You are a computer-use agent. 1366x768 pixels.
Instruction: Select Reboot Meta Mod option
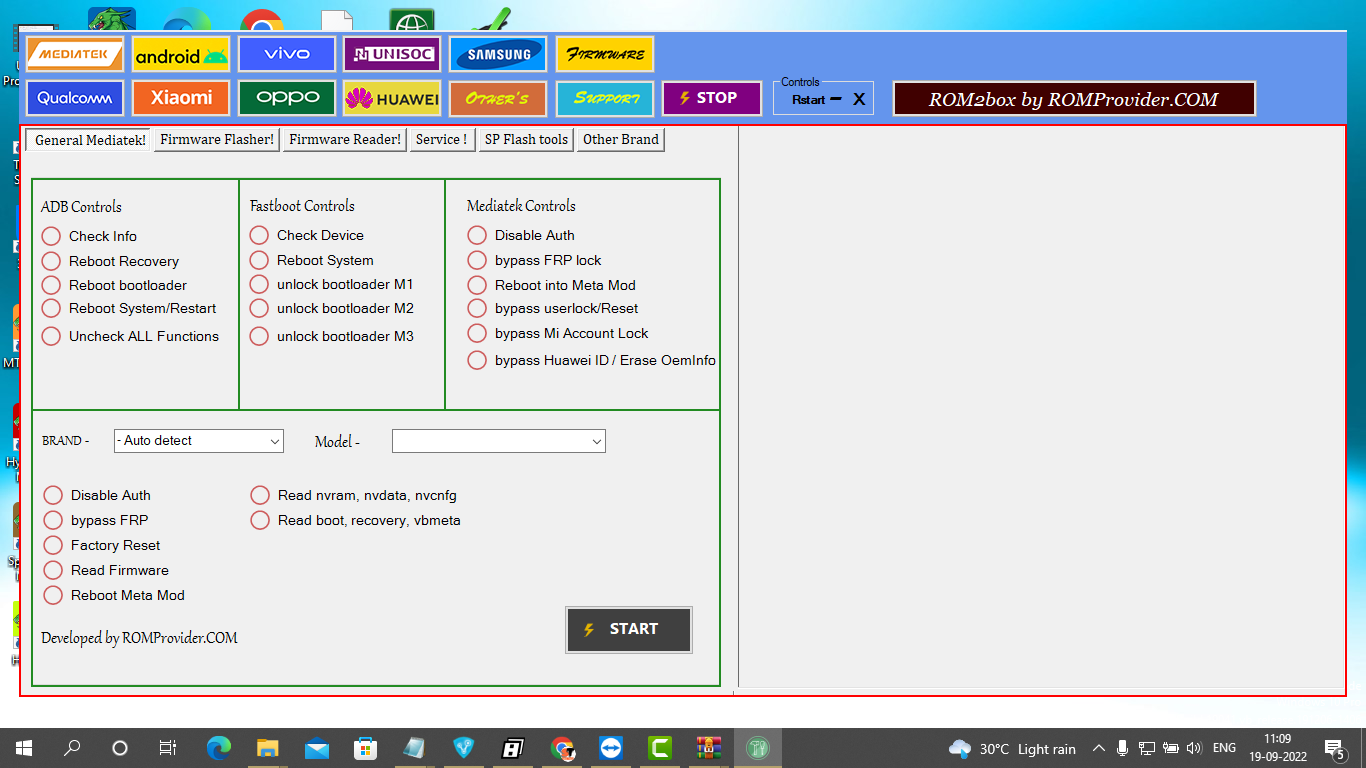point(114,595)
